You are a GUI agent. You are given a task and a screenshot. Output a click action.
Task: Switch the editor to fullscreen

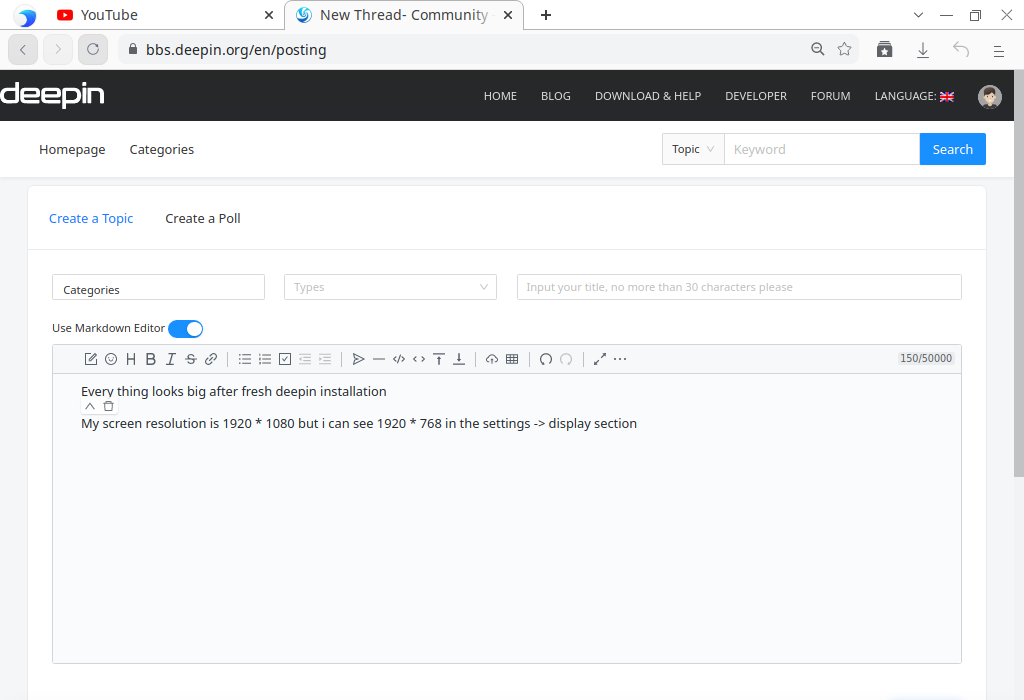coord(600,359)
